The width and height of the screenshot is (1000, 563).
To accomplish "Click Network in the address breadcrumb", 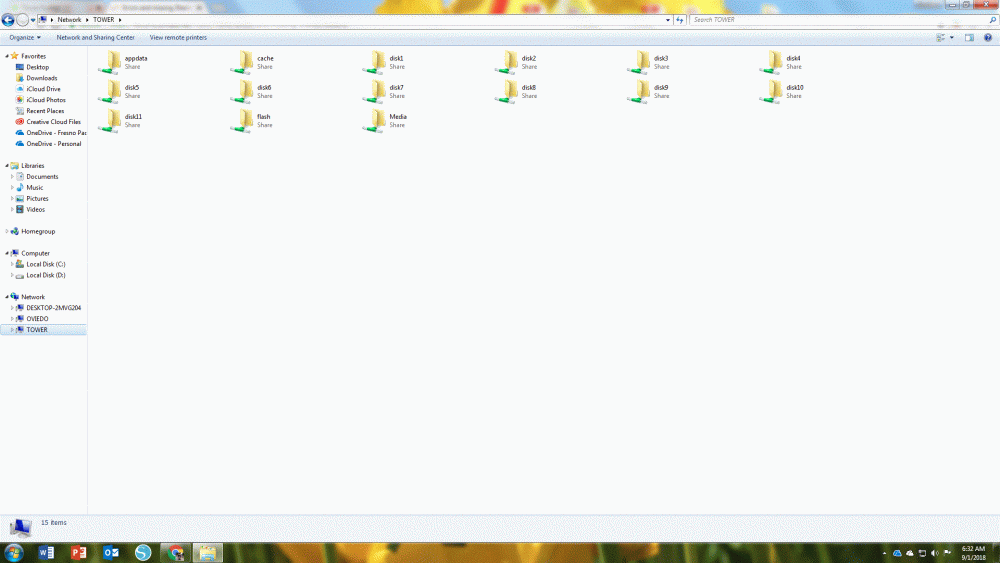I will (69, 20).
